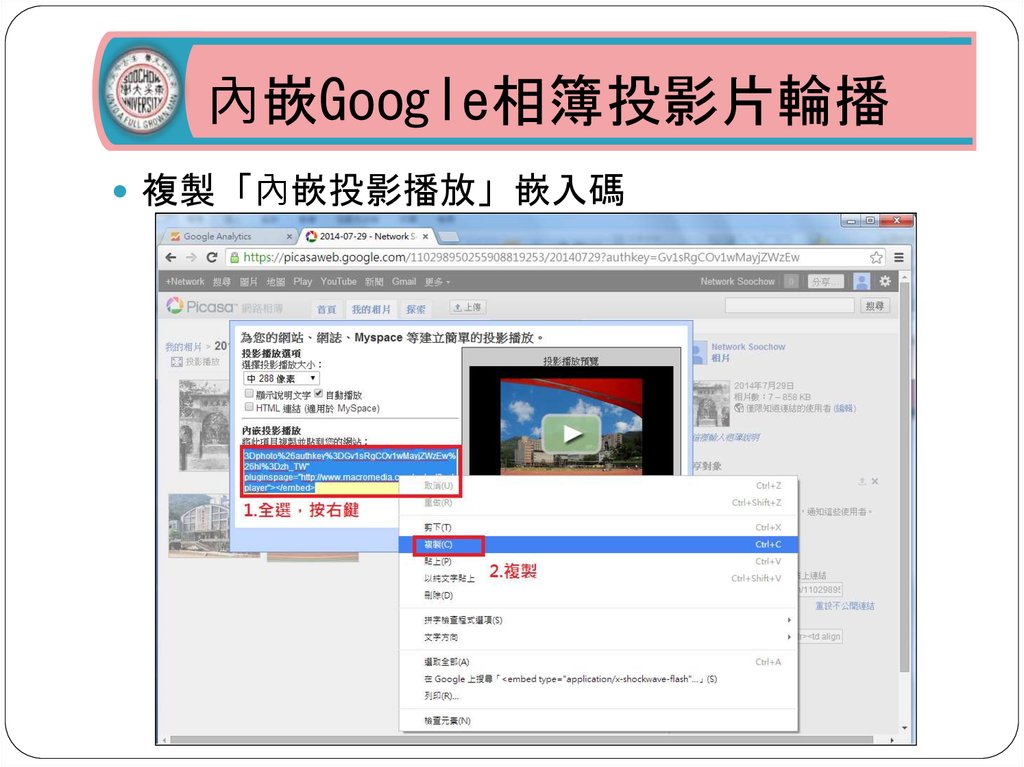This screenshot has height=767, width=1024.
Task: Reload the page with the refresh icon
Action: pyautogui.click(x=212, y=257)
